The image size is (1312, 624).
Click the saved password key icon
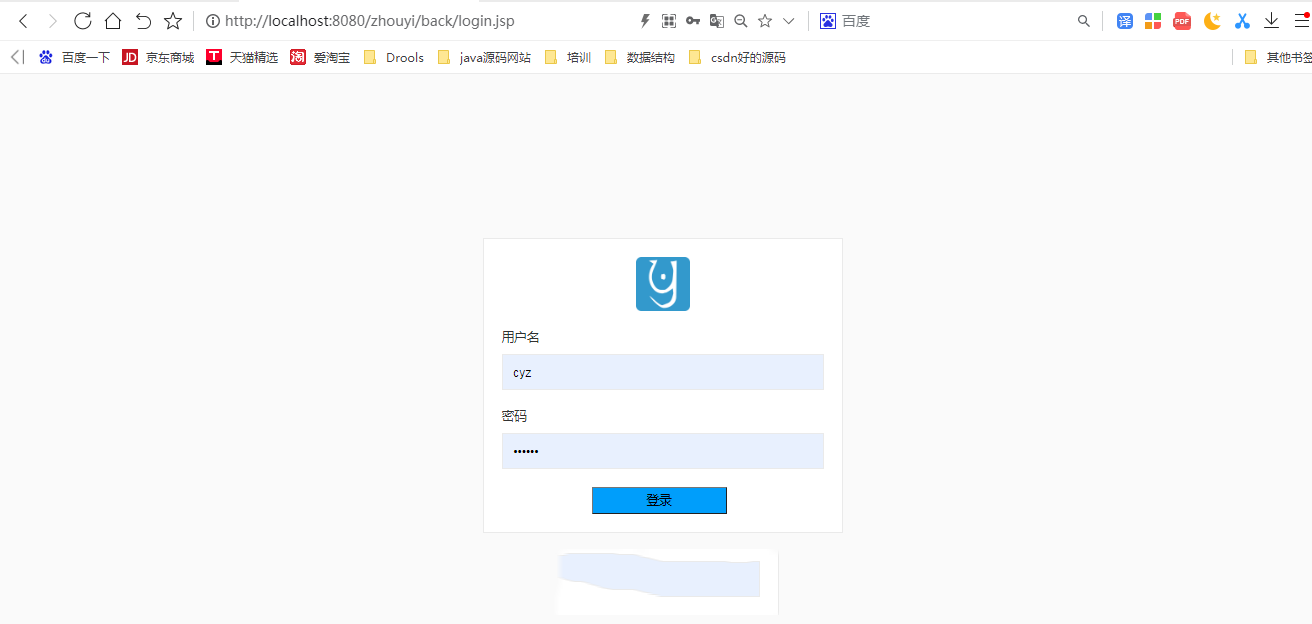pos(693,21)
